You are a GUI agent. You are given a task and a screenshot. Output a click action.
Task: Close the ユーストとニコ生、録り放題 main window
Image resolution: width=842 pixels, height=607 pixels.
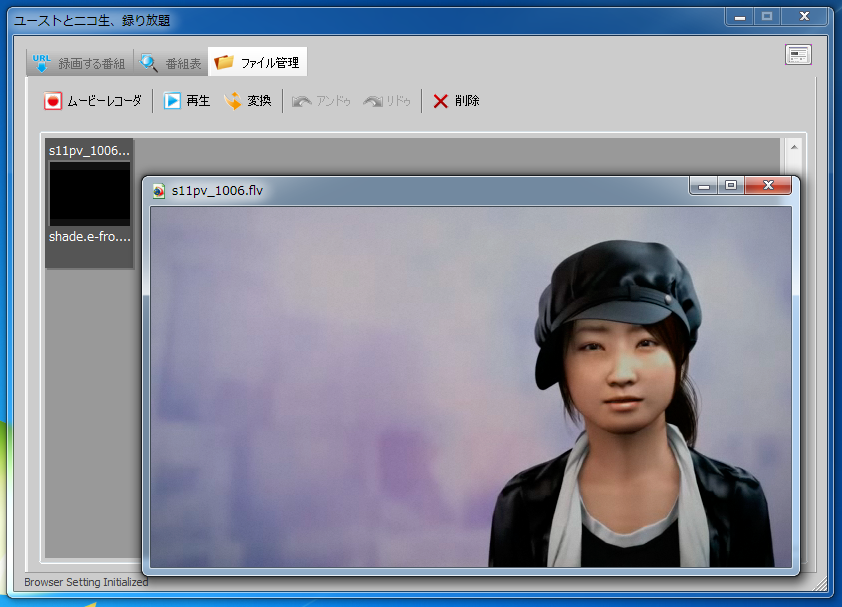(804, 17)
